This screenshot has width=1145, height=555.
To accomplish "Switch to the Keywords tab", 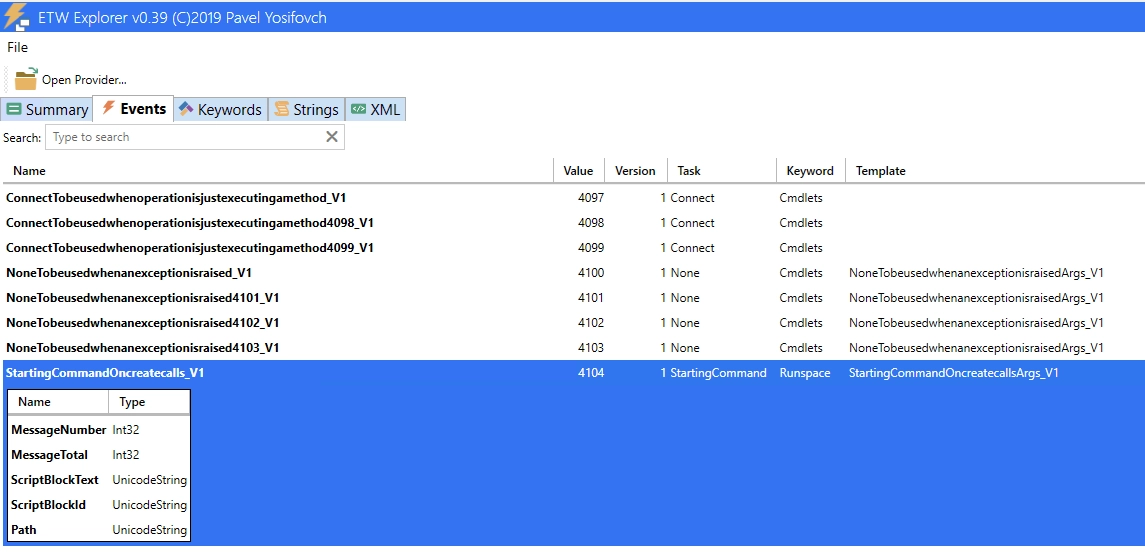I will point(220,110).
